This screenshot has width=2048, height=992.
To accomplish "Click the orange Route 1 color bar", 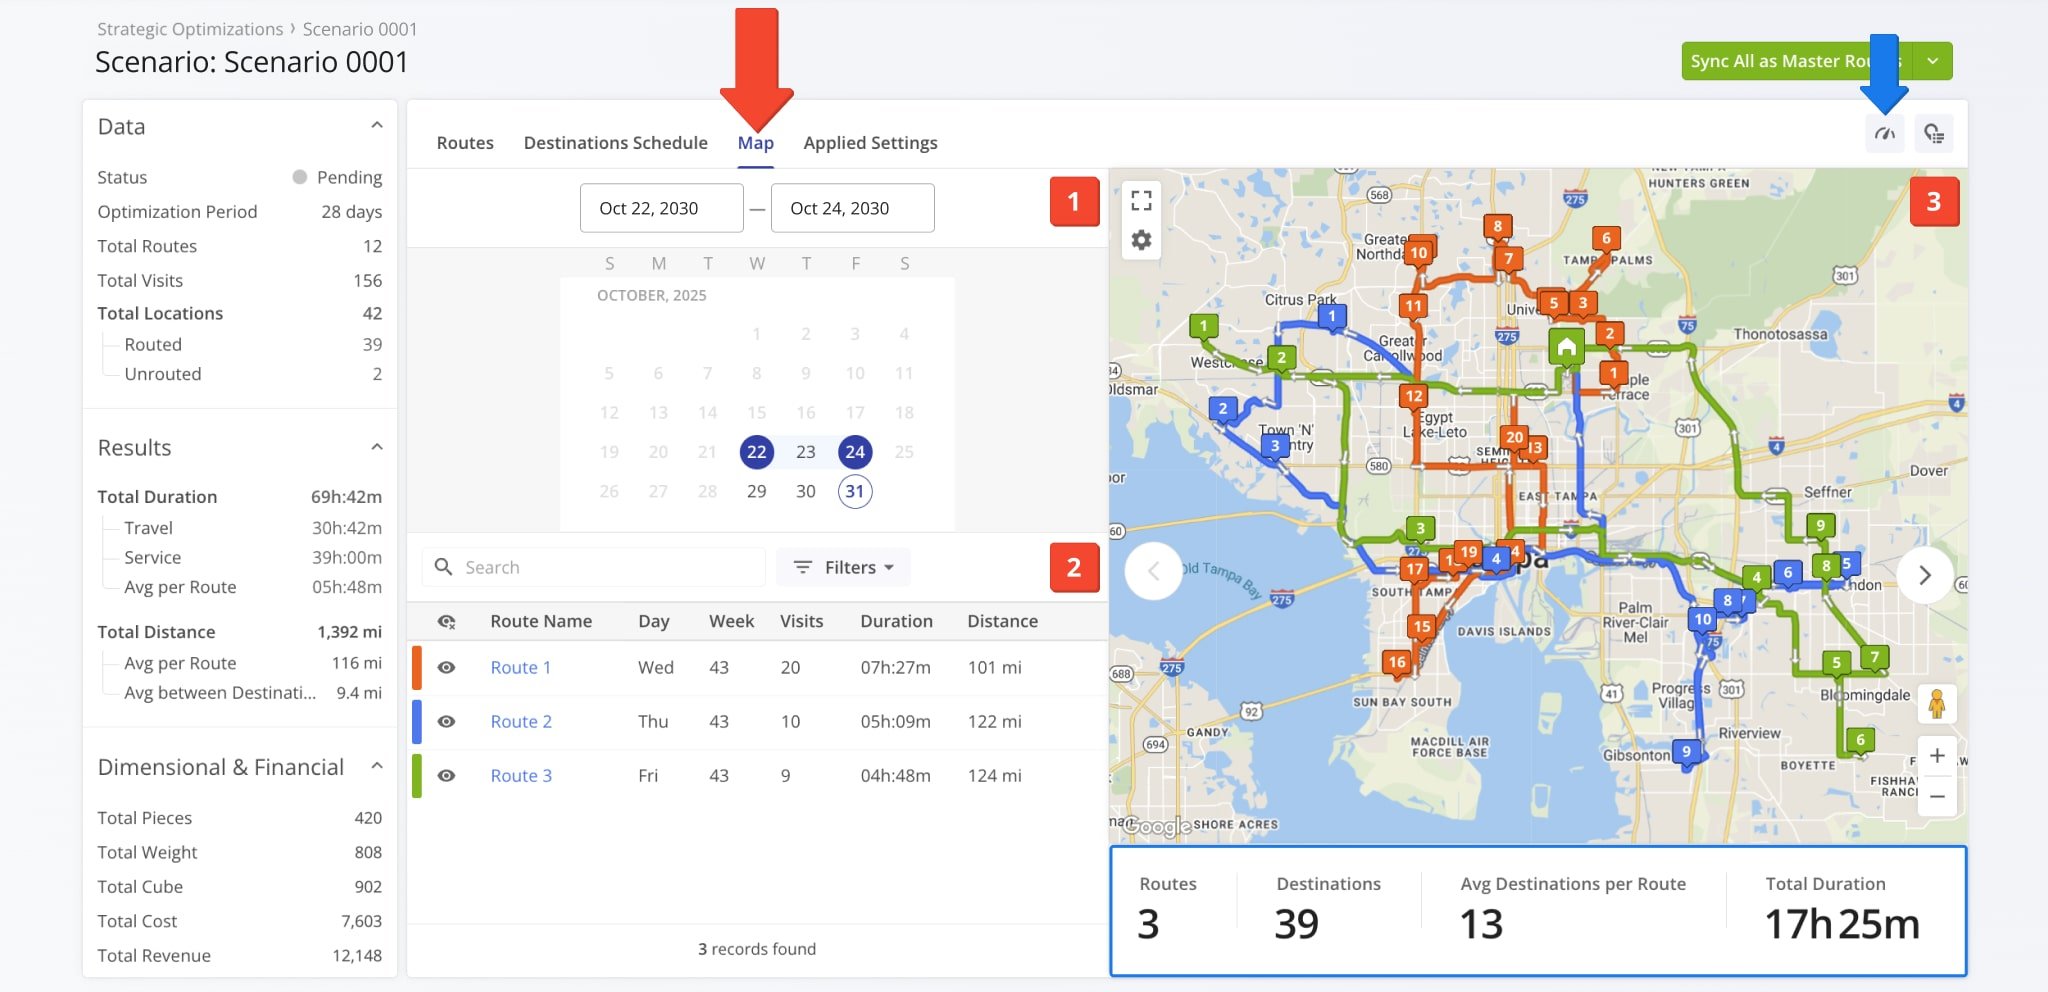I will (417, 668).
